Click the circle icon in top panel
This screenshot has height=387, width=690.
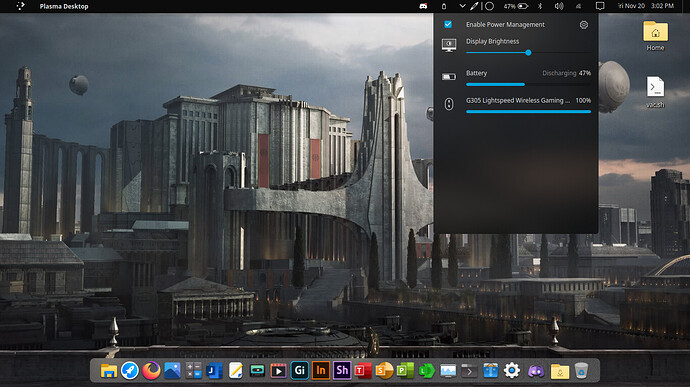pos(489,6)
